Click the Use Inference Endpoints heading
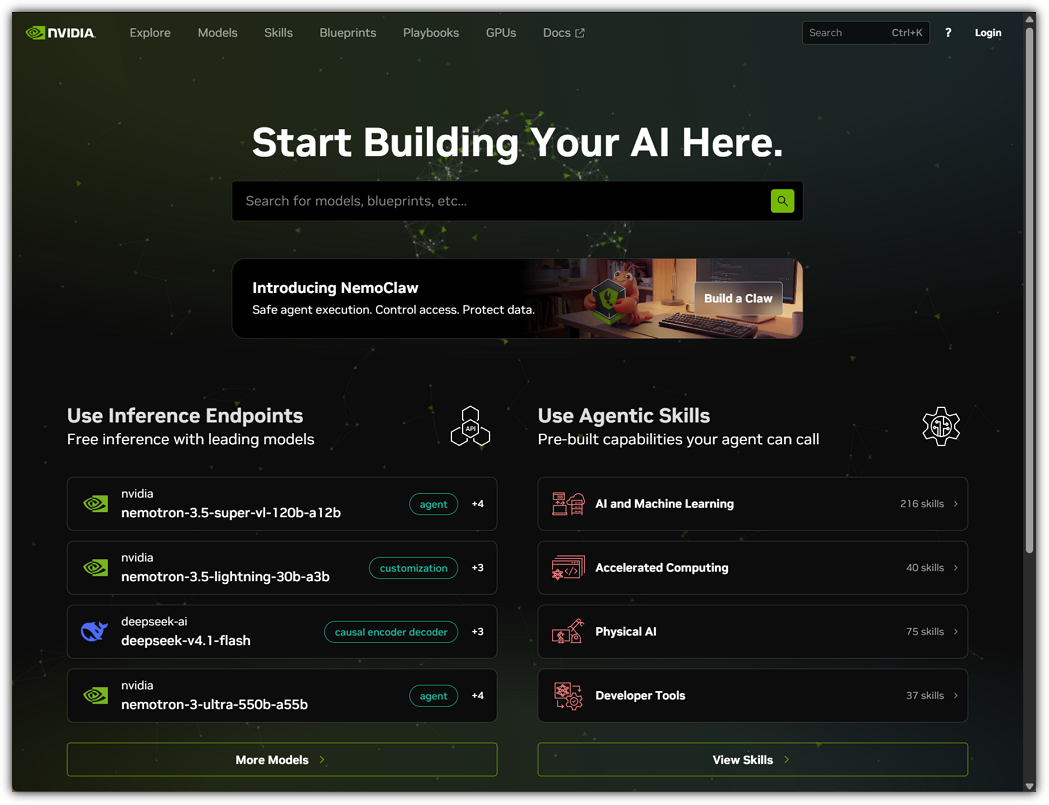Image resolution: width=1049 pixels, height=805 pixels. tap(185, 416)
